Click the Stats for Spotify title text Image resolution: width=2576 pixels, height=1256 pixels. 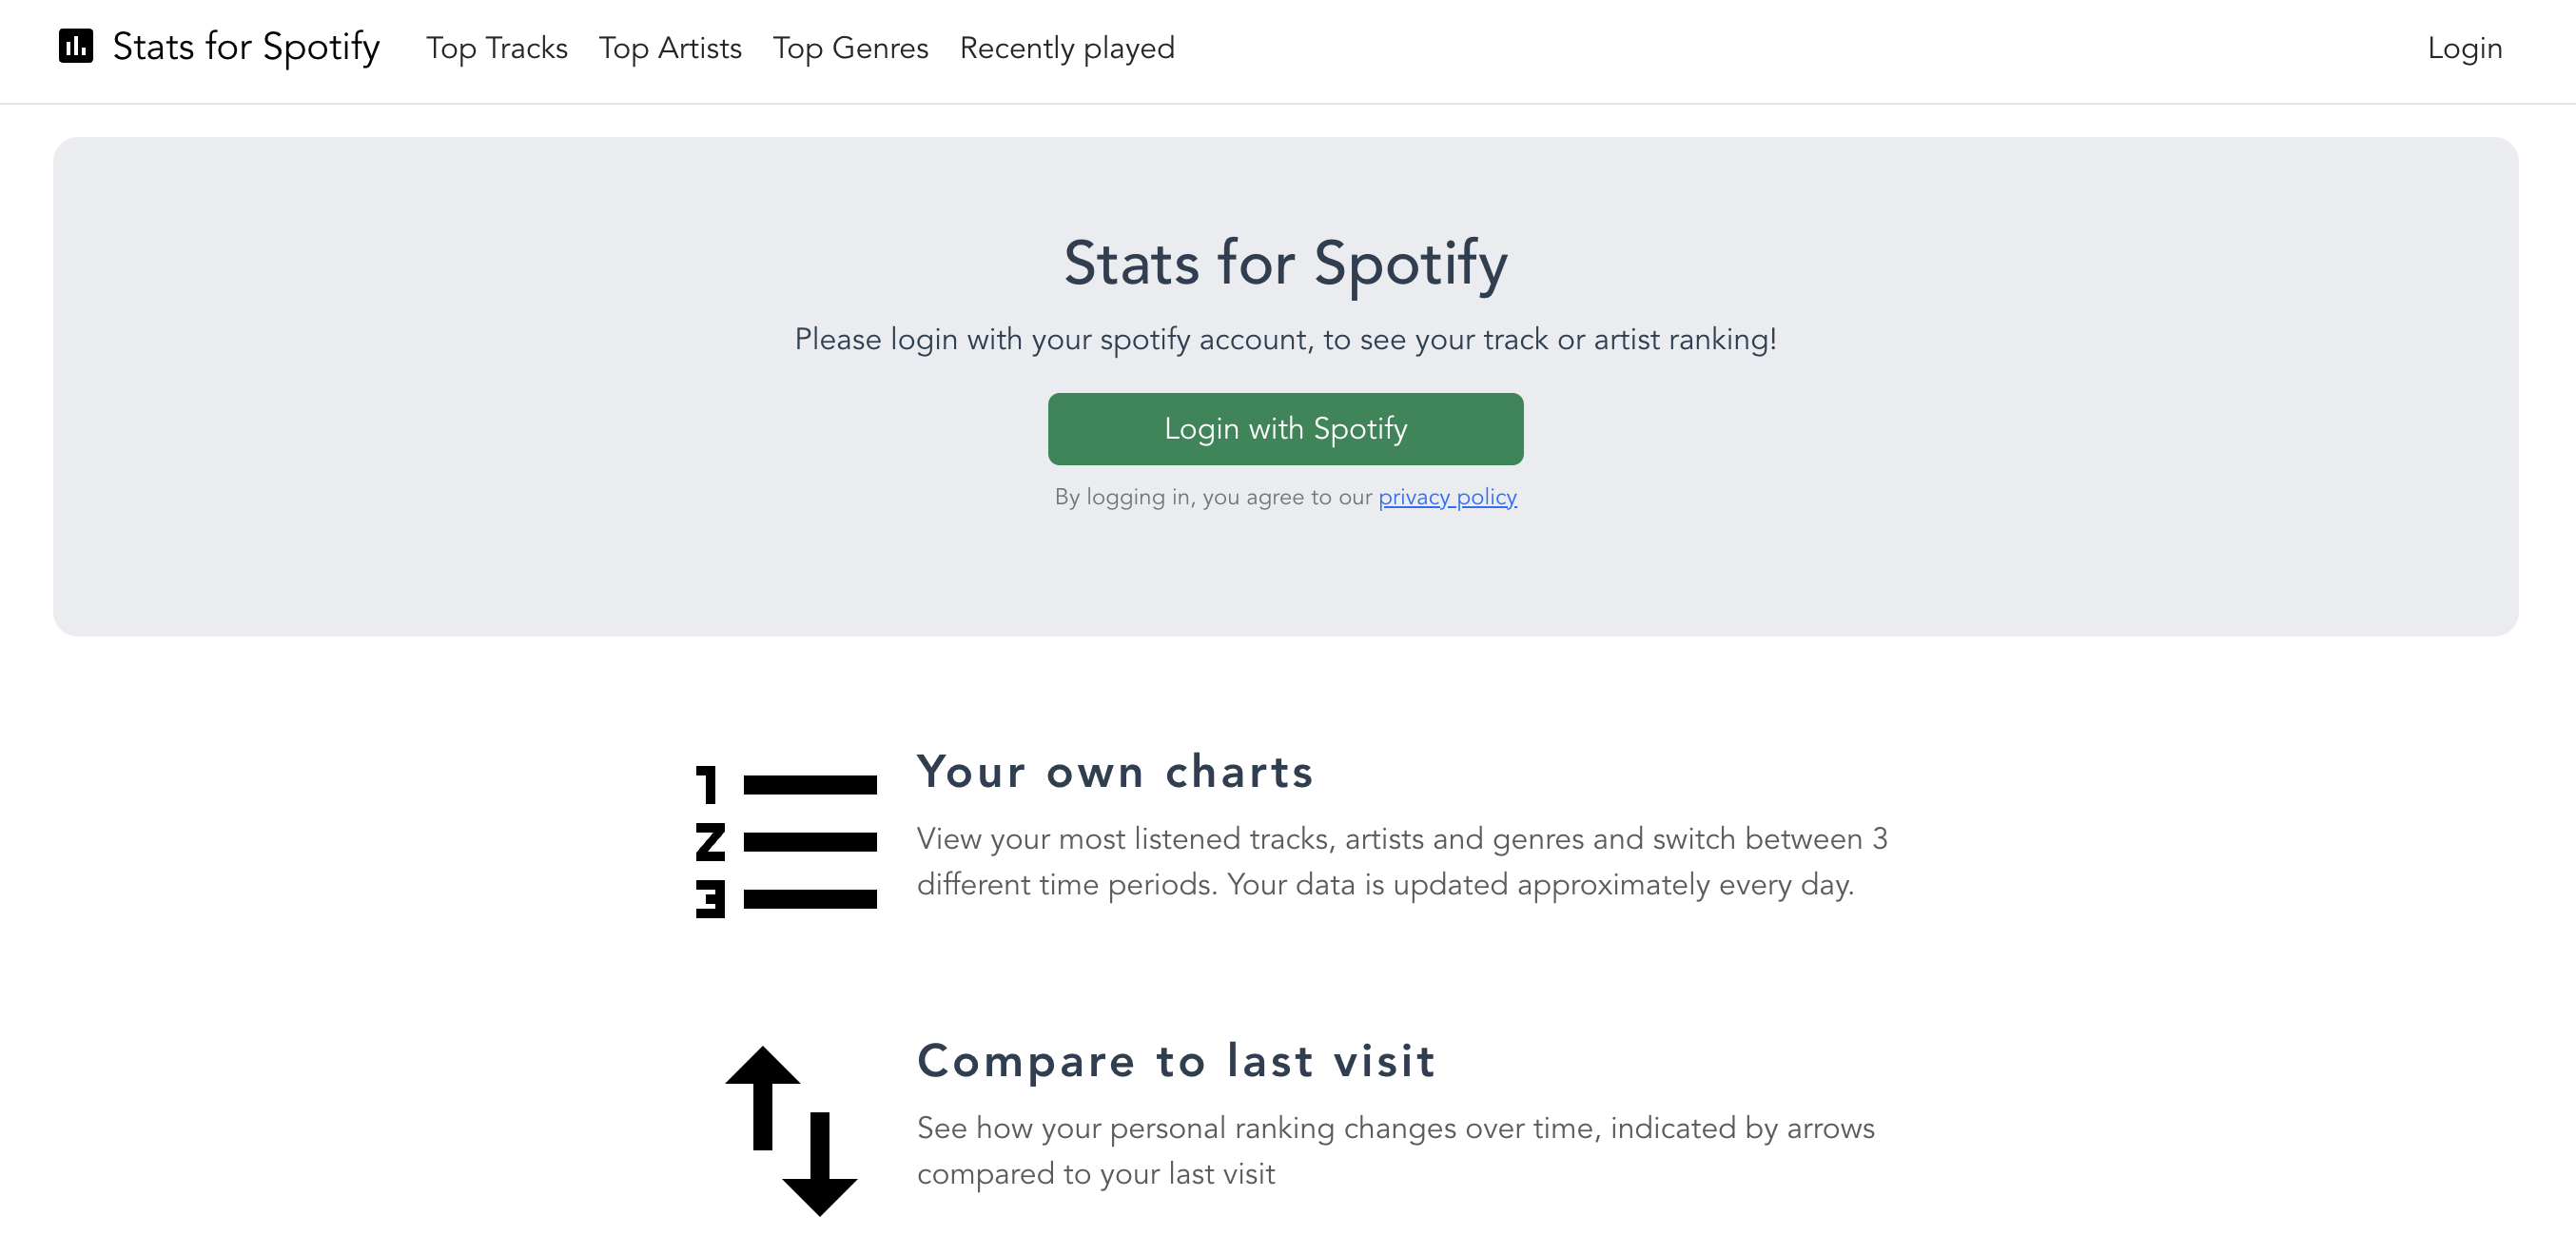click(246, 46)
